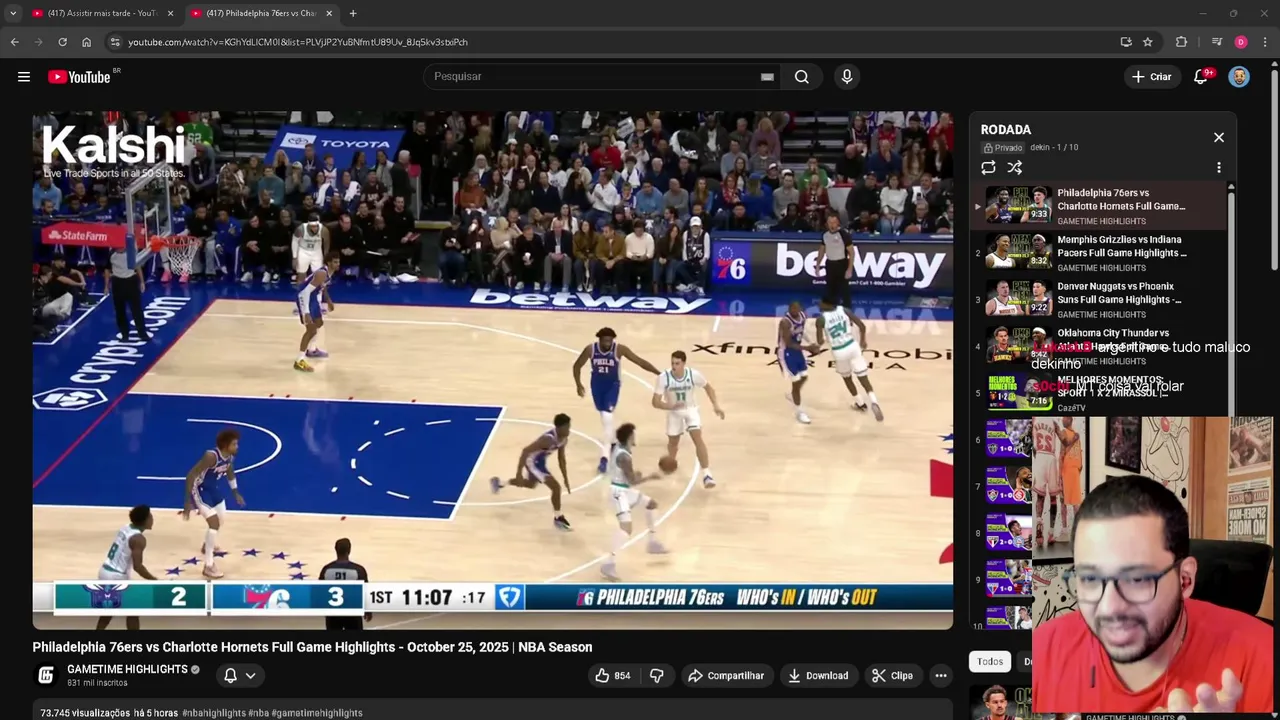Click the video title text
This screenshot has height=720, width=1280.
tap(312, 647)
